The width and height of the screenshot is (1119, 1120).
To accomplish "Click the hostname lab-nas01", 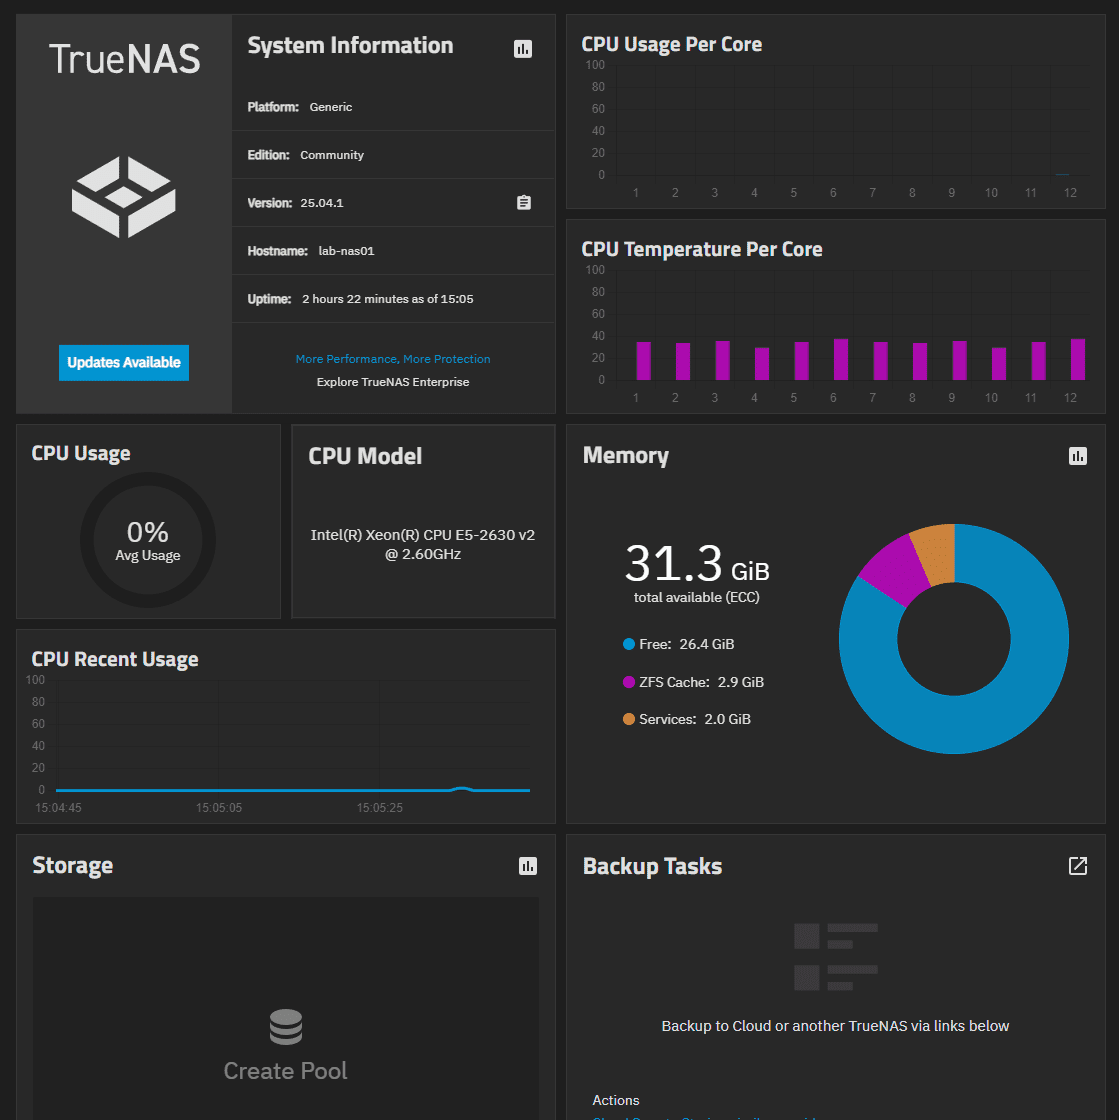I will (346, 251).
